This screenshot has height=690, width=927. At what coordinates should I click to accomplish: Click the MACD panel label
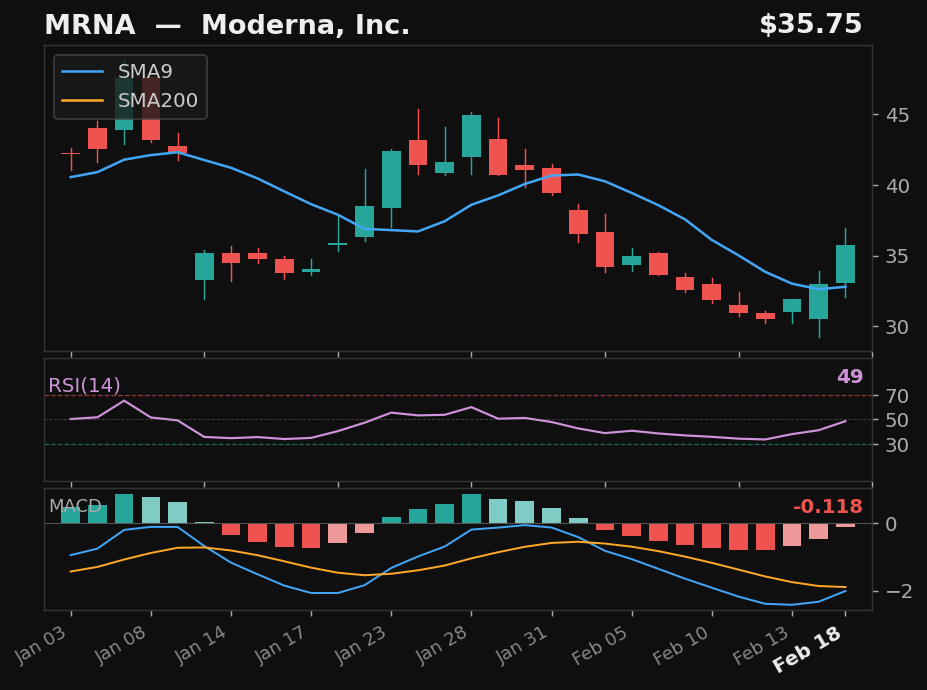pyautogui.click(x=75, y=506)
